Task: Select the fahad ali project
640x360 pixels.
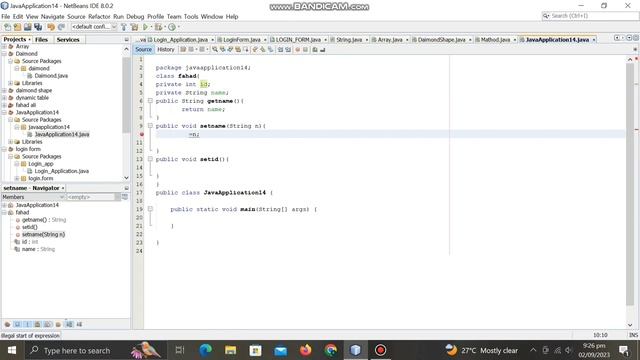Action: coord(26,105)
